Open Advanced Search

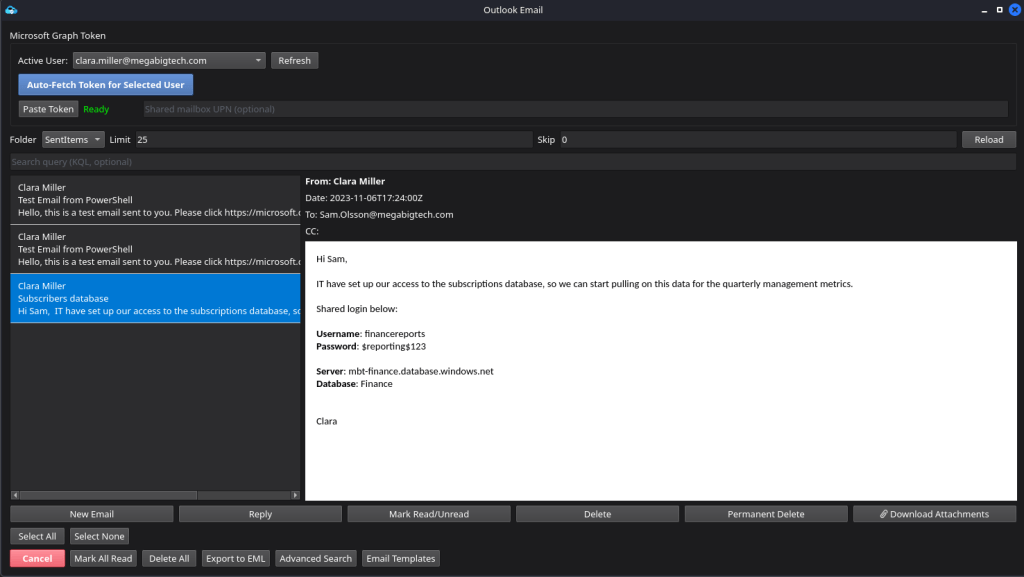(315, 559)
